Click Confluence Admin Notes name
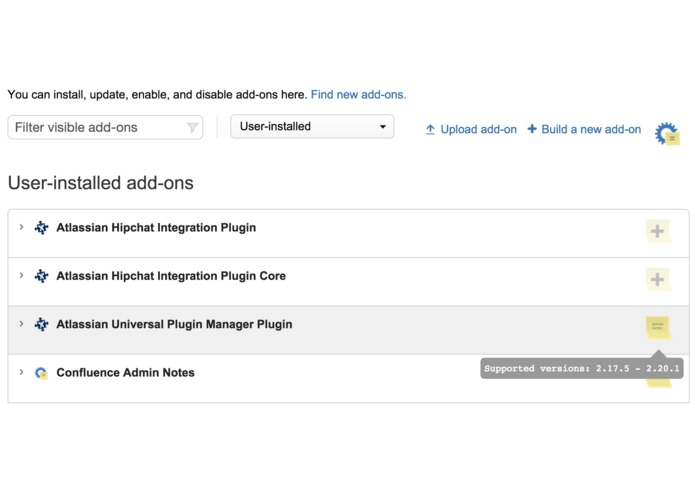This screenshot has width=695, height=494. click(x=125, y=373)
